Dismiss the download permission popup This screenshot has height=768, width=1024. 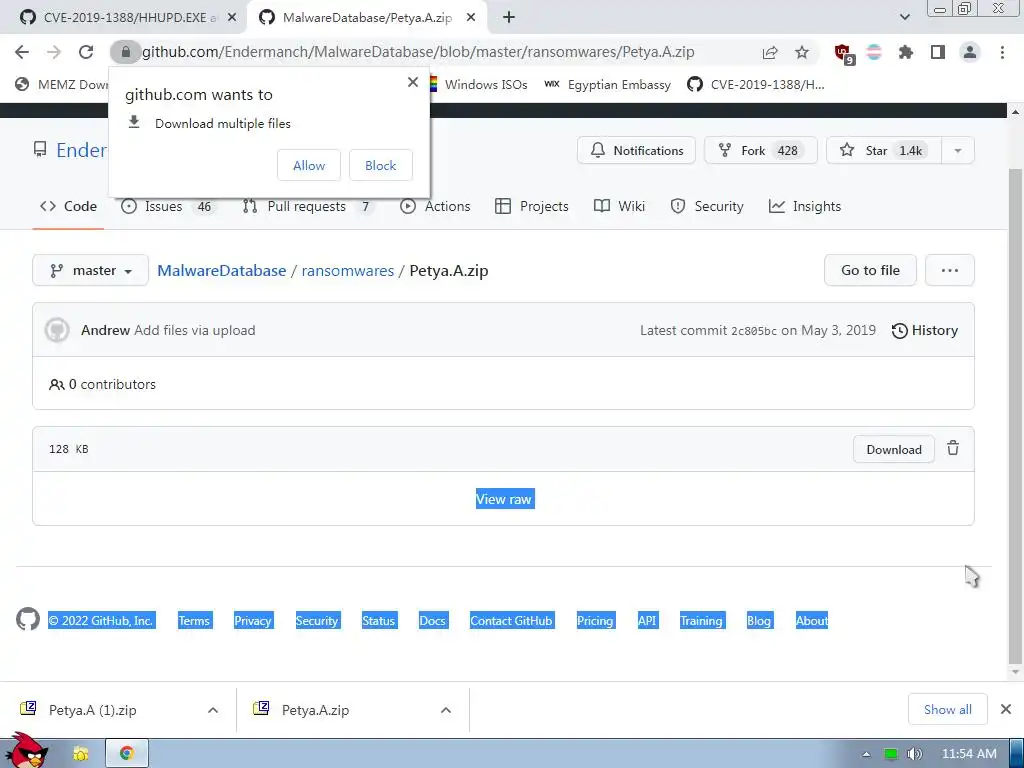click(413, 82)
